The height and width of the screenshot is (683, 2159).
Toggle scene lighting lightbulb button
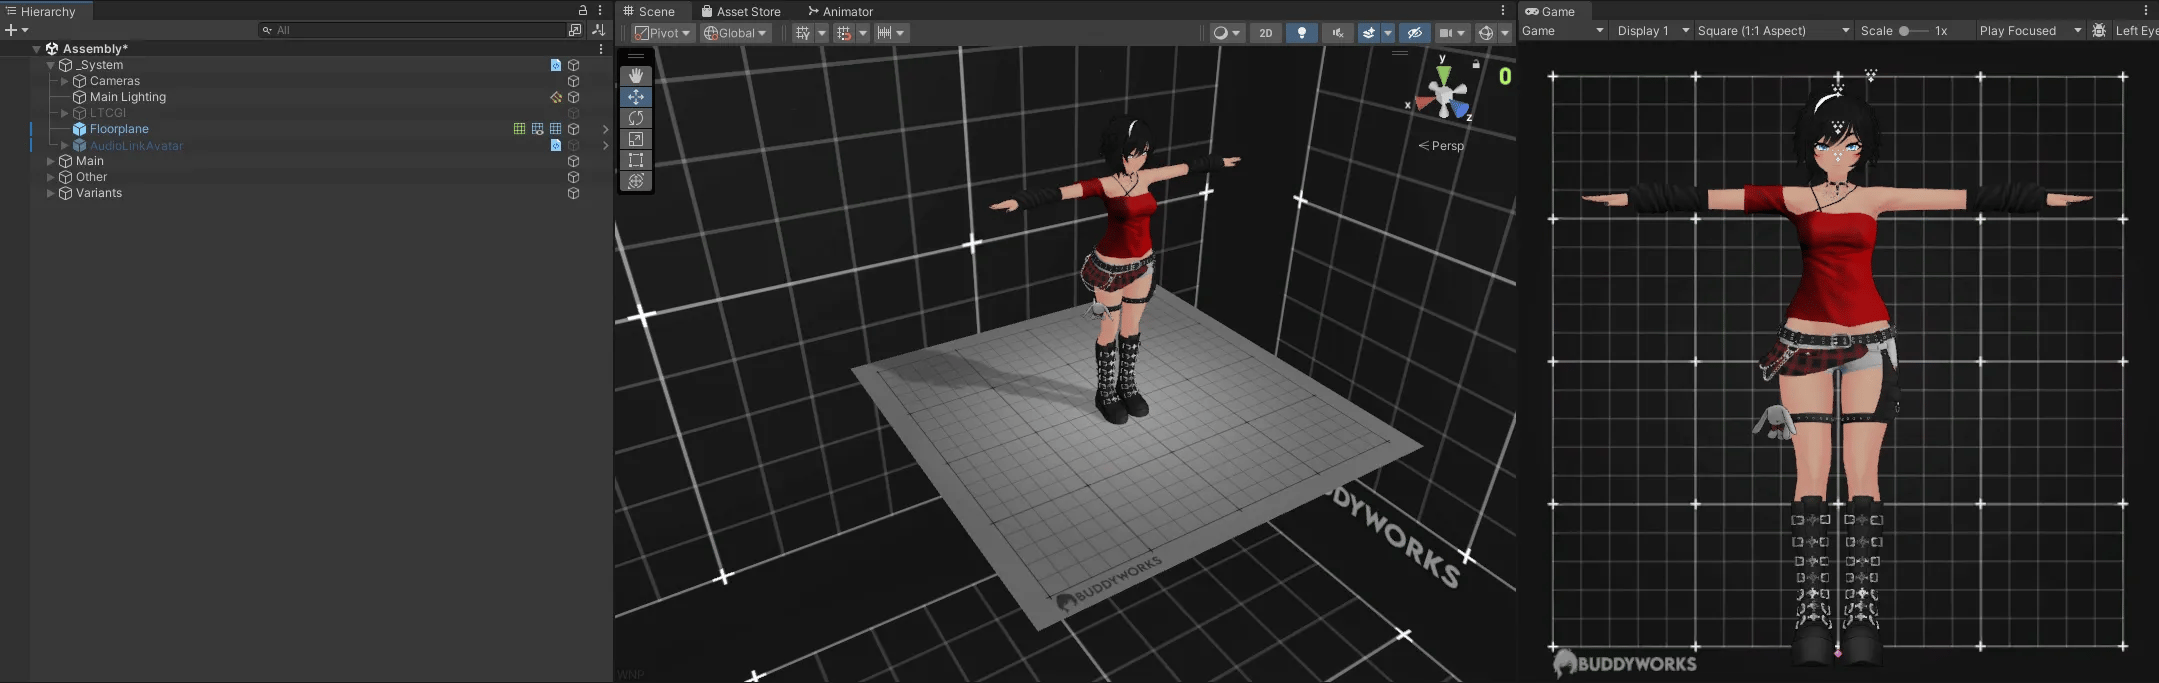1301,33
